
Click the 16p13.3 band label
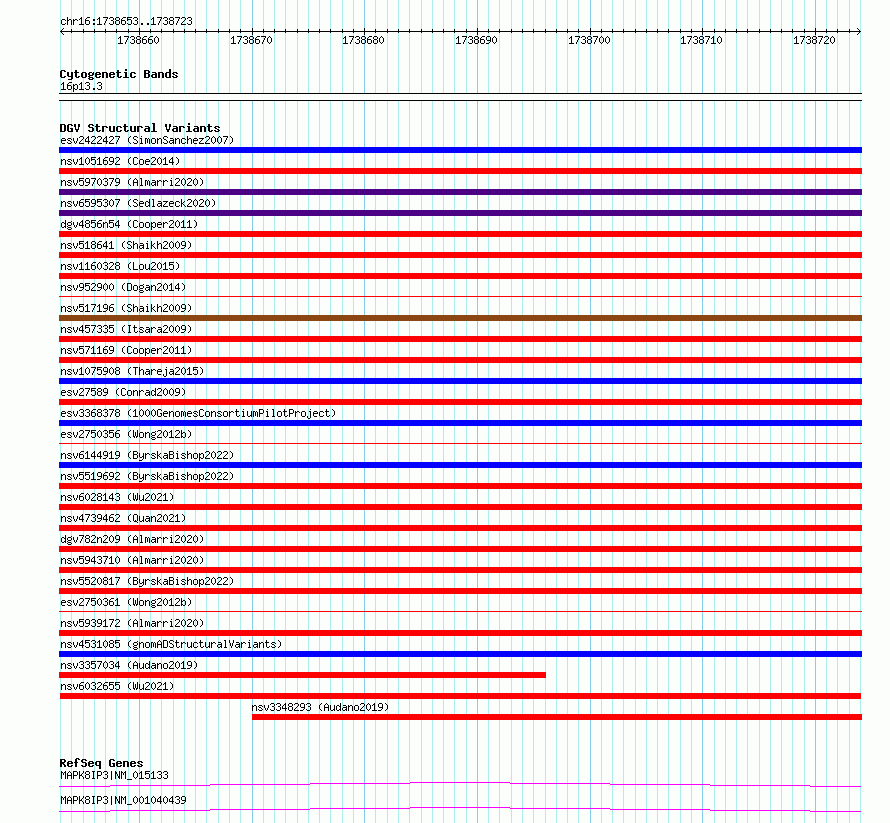pos(81,86)
